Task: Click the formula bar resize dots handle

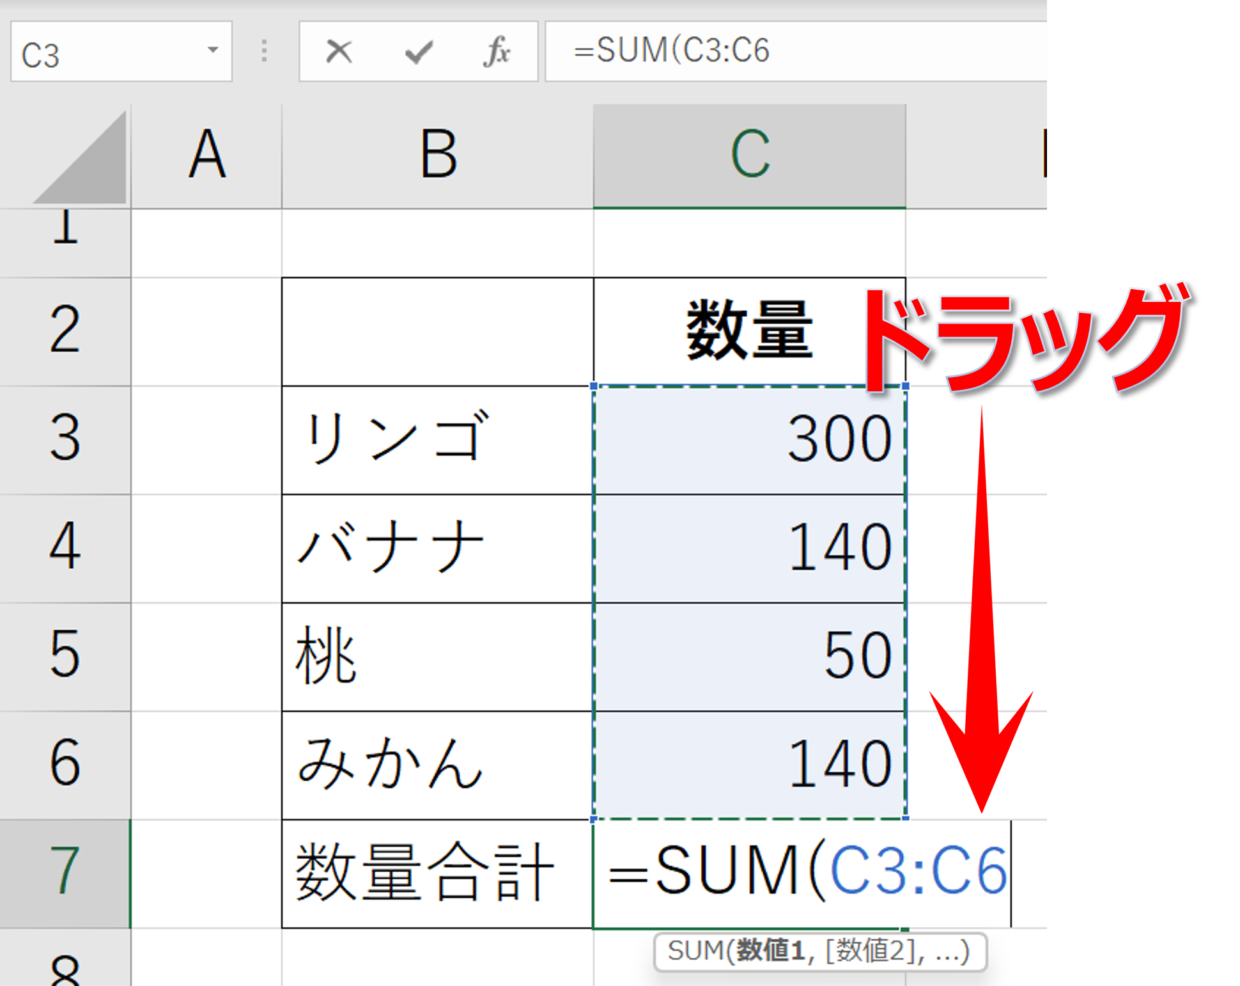Action: tap(264, 51)
